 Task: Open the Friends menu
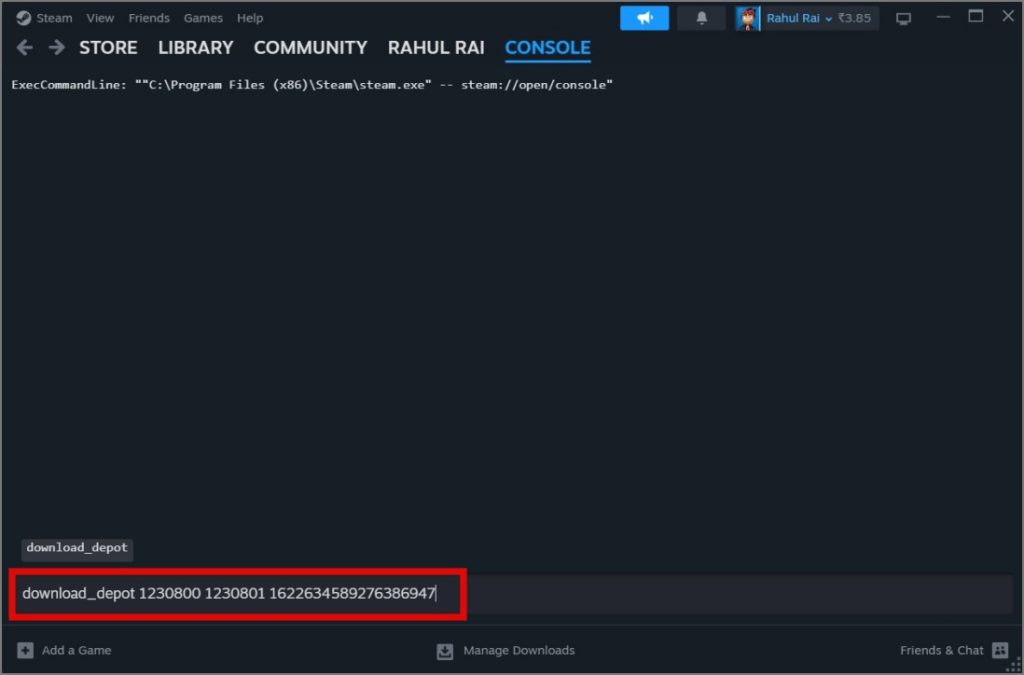[x=148, y=17]
